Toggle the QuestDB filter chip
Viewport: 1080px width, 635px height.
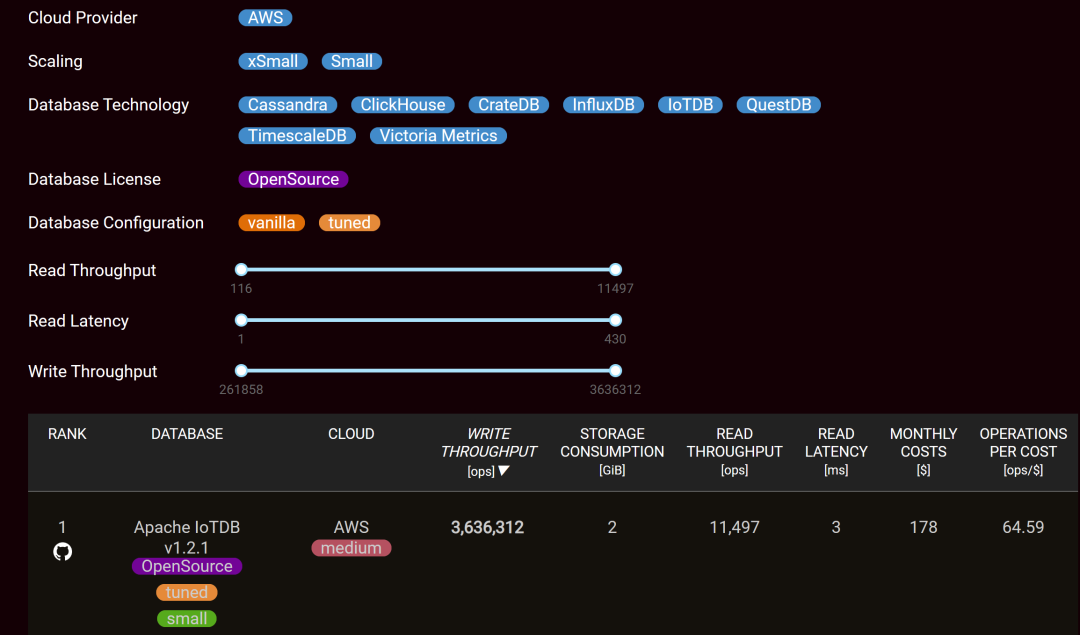pyautogui.click(x=778, y=105)
